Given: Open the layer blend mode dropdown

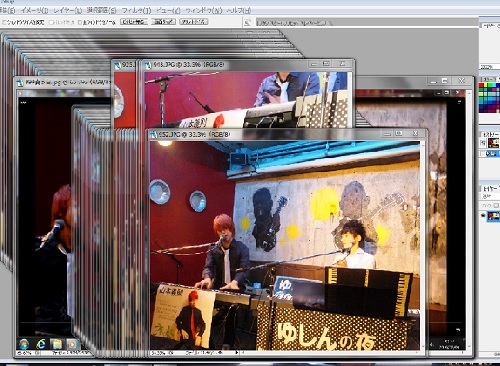Looking at the screenshot, I should click(x=490, y=197).
